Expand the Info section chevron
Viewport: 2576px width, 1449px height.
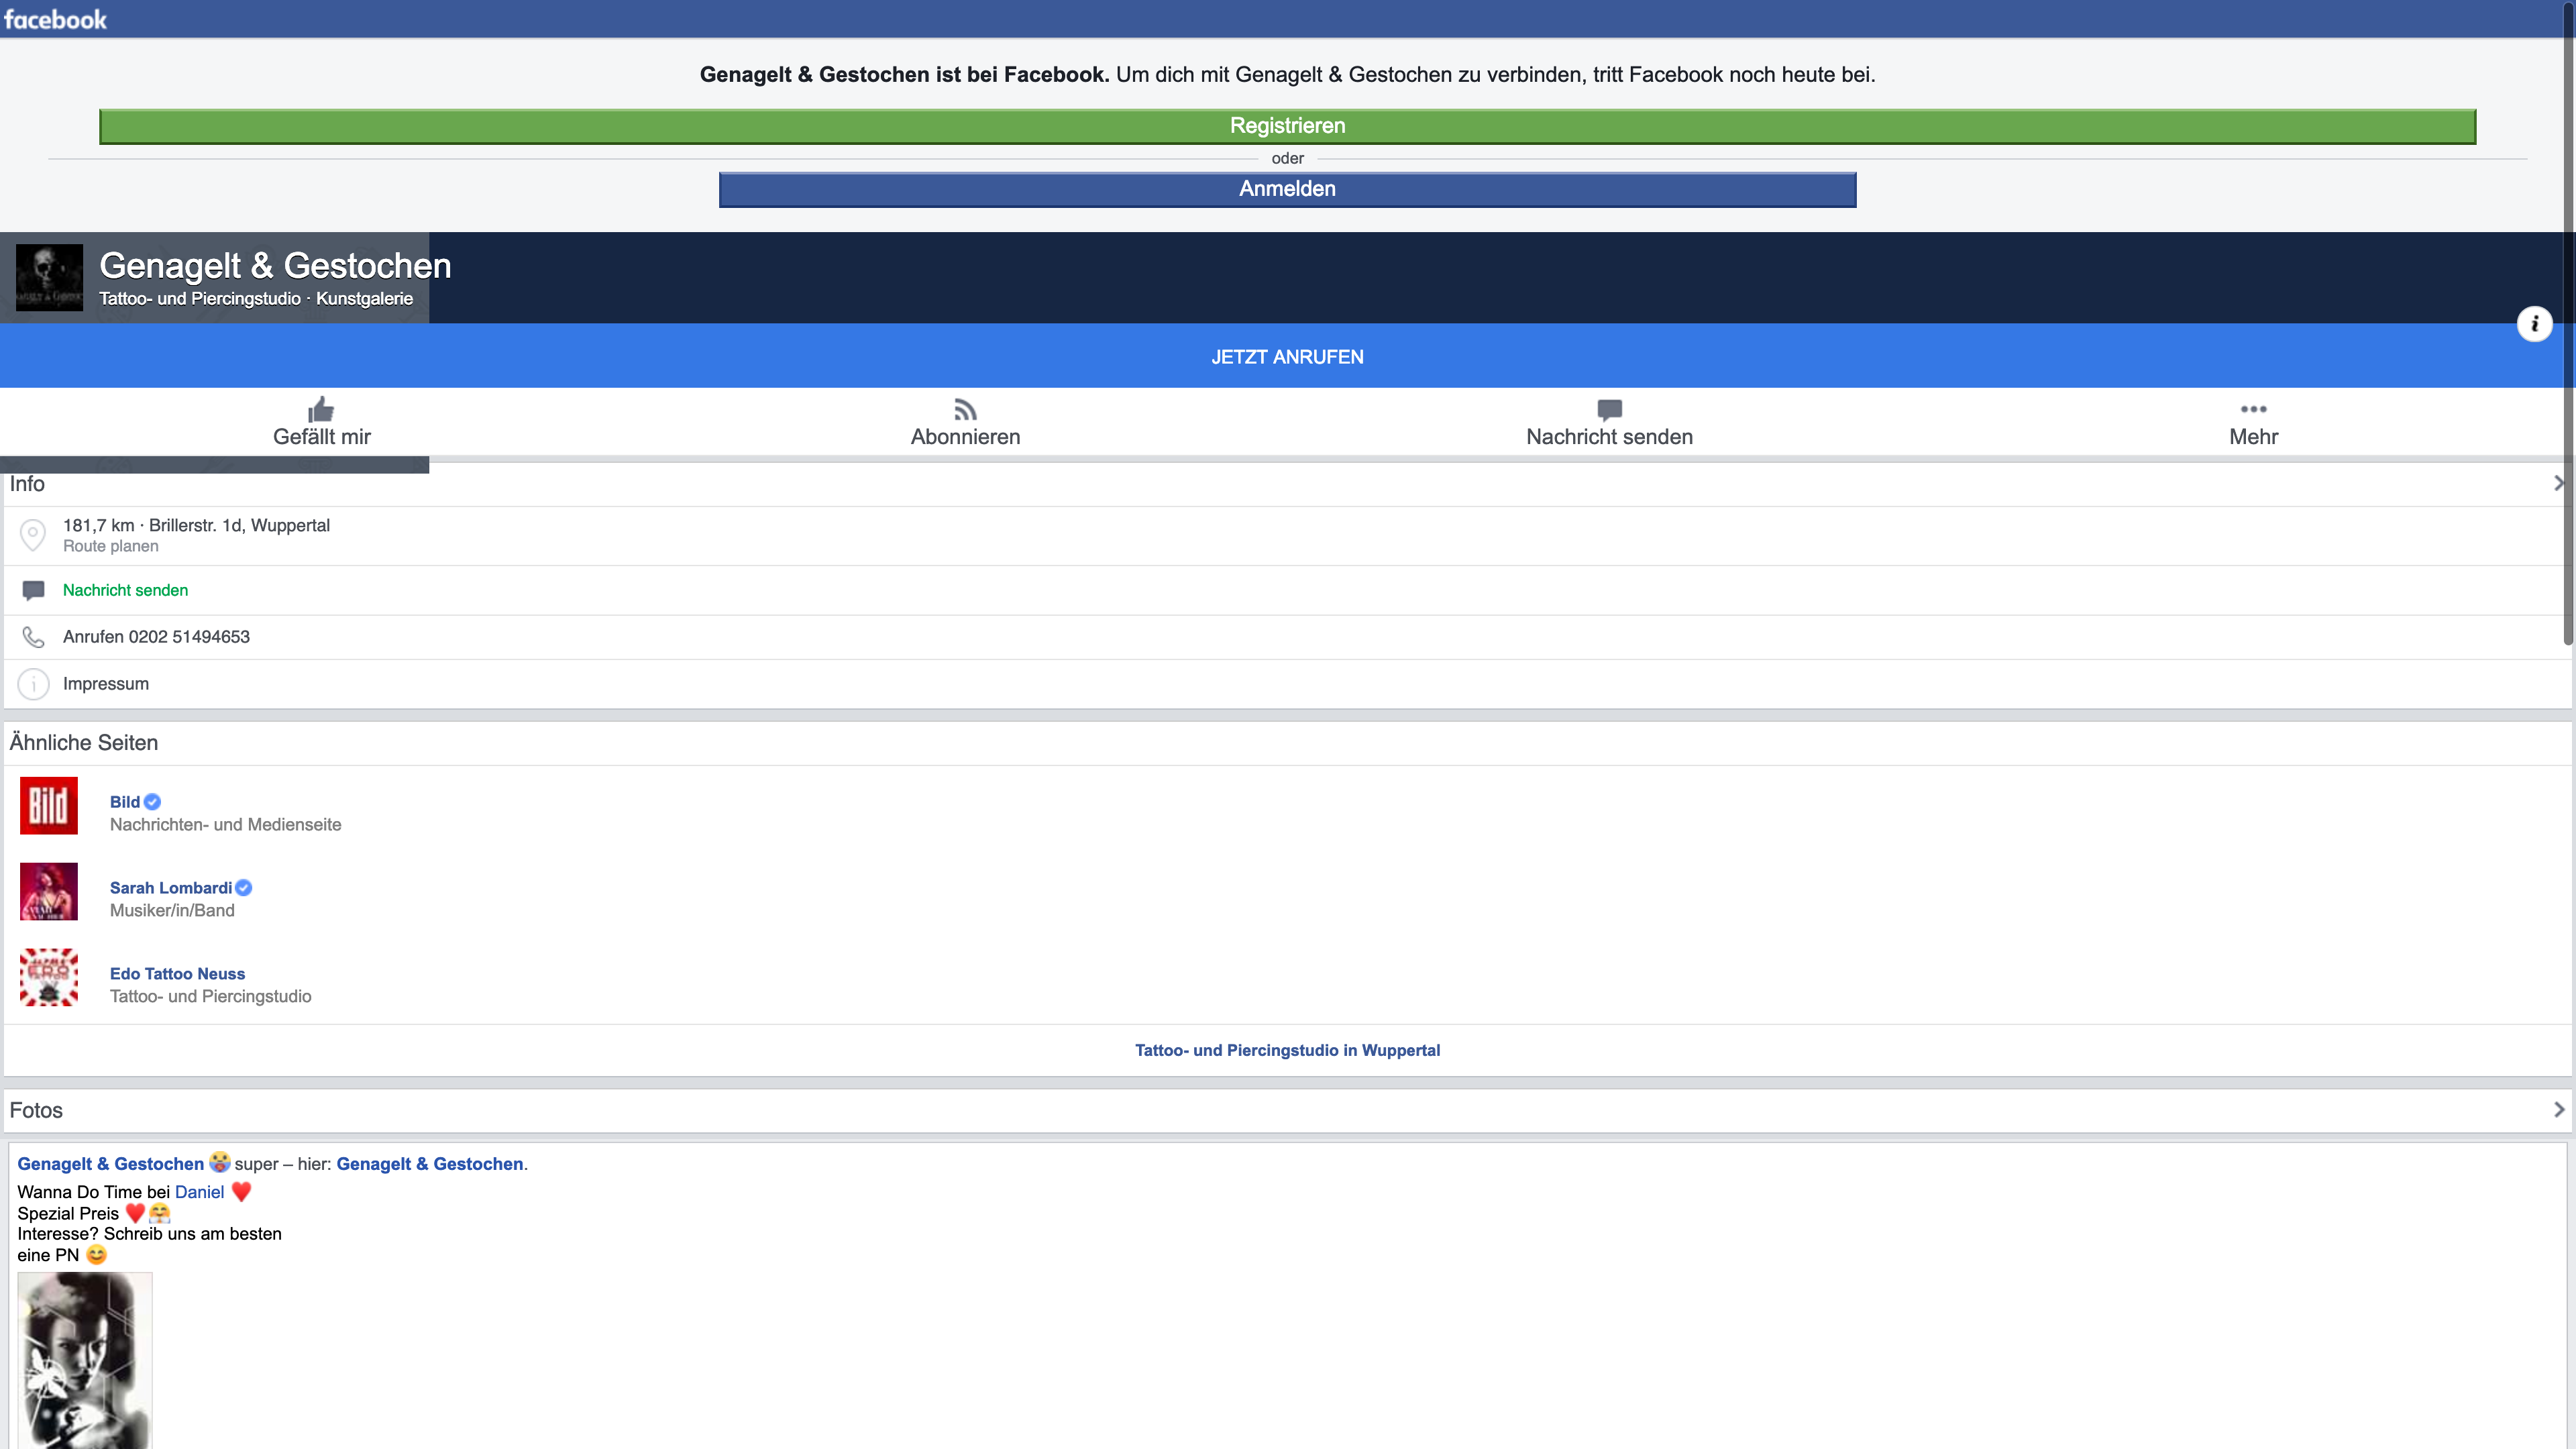coord(2558,484)
